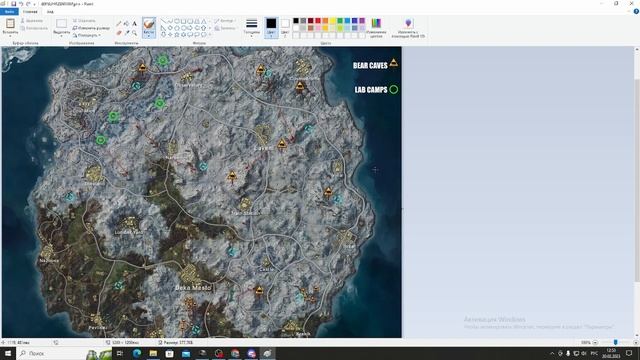Open Microsoft Edge from the taskbar

(137, 353)
